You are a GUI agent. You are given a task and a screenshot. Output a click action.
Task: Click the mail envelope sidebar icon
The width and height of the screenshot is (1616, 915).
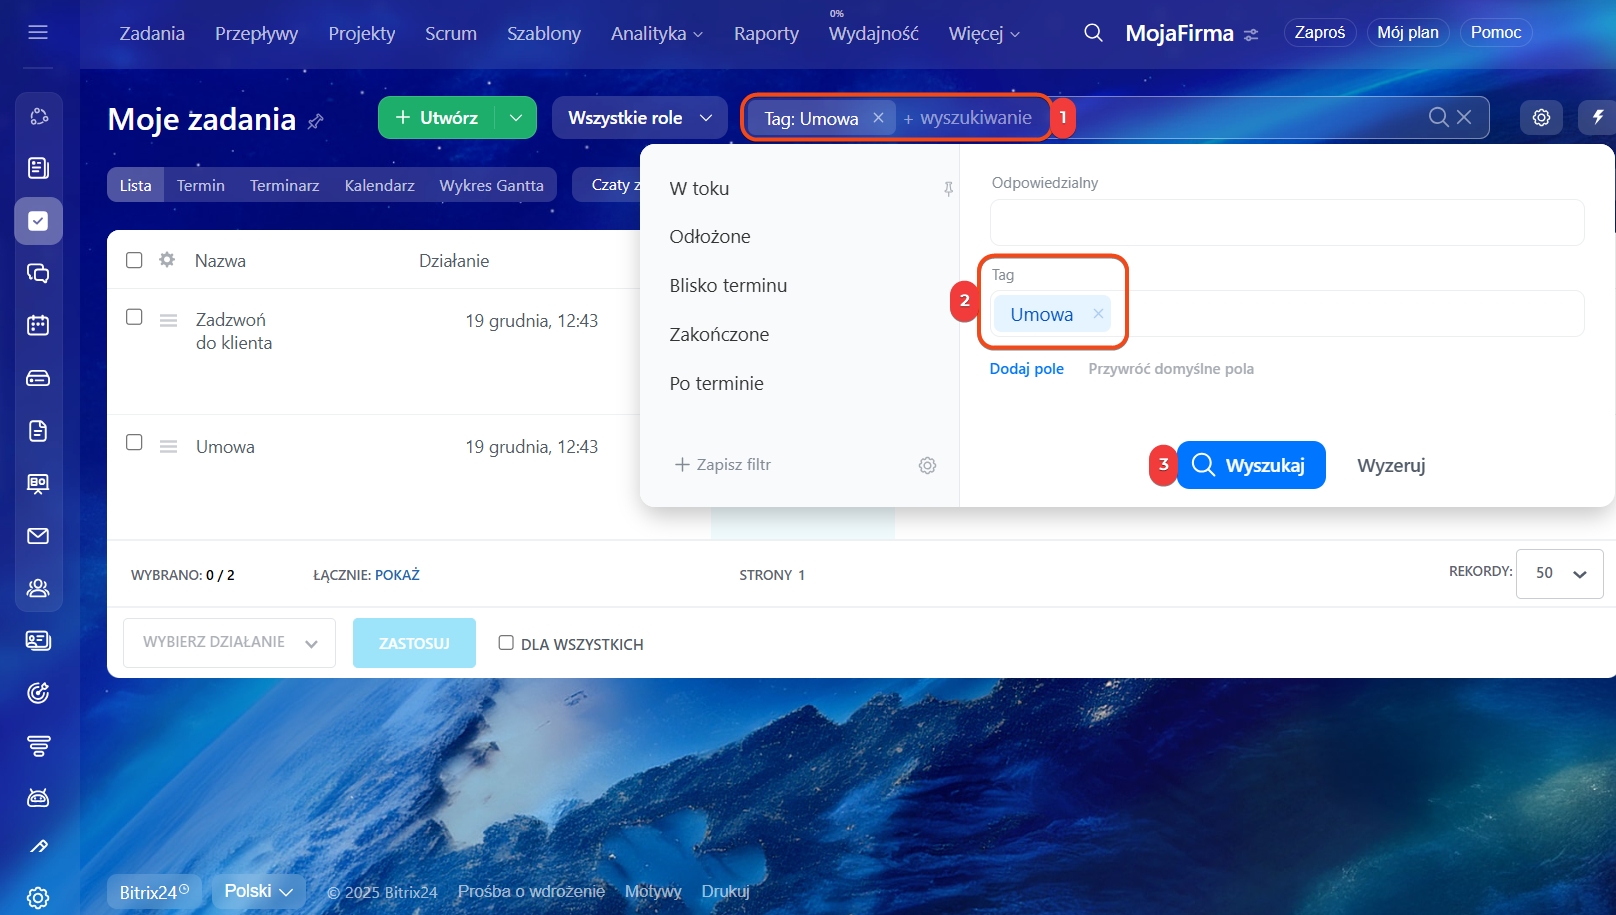38,536
